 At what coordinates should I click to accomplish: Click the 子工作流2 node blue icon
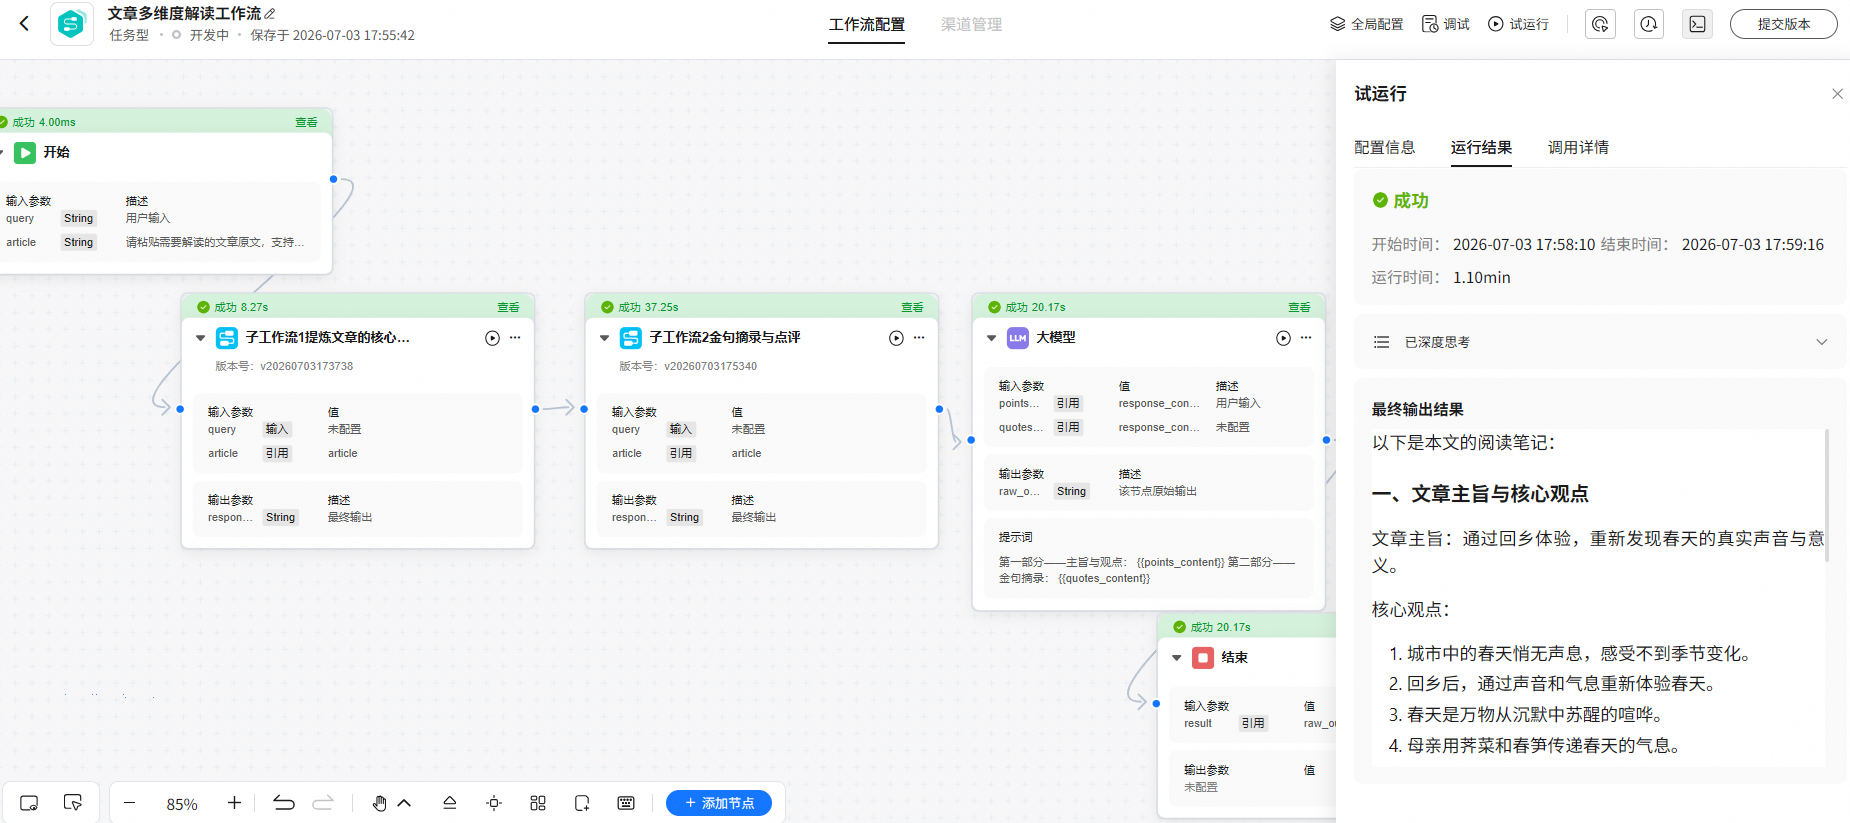(631, 338)
